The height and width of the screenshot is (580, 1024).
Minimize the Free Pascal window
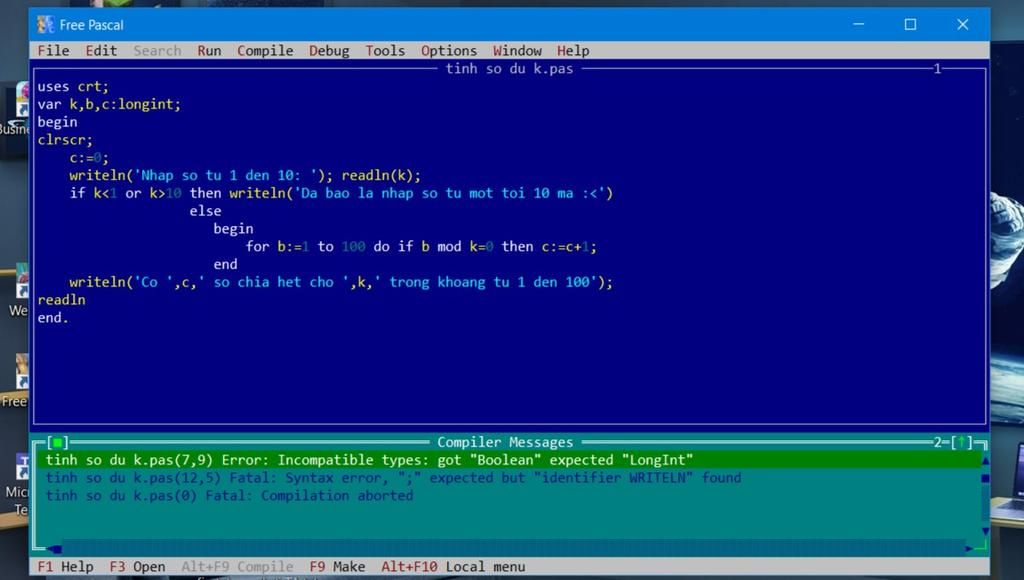859,25
